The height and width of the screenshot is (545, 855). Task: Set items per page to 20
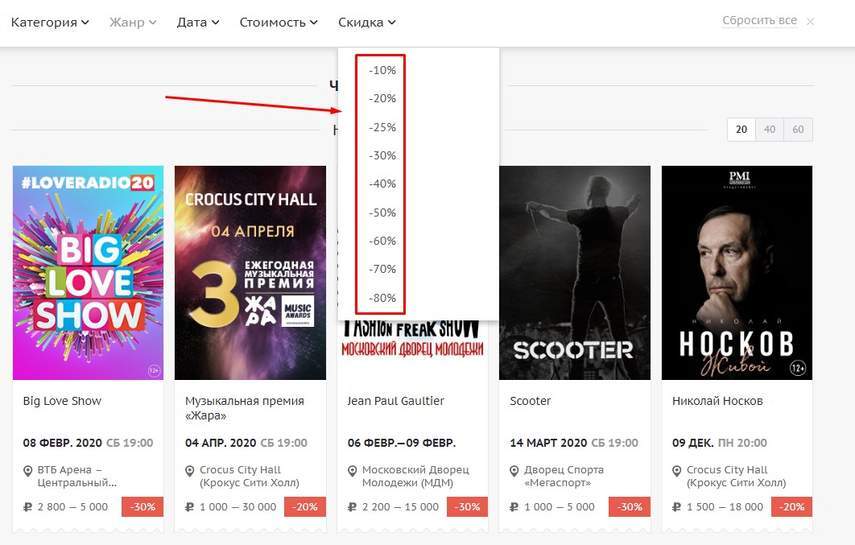(x=741, y=129)
